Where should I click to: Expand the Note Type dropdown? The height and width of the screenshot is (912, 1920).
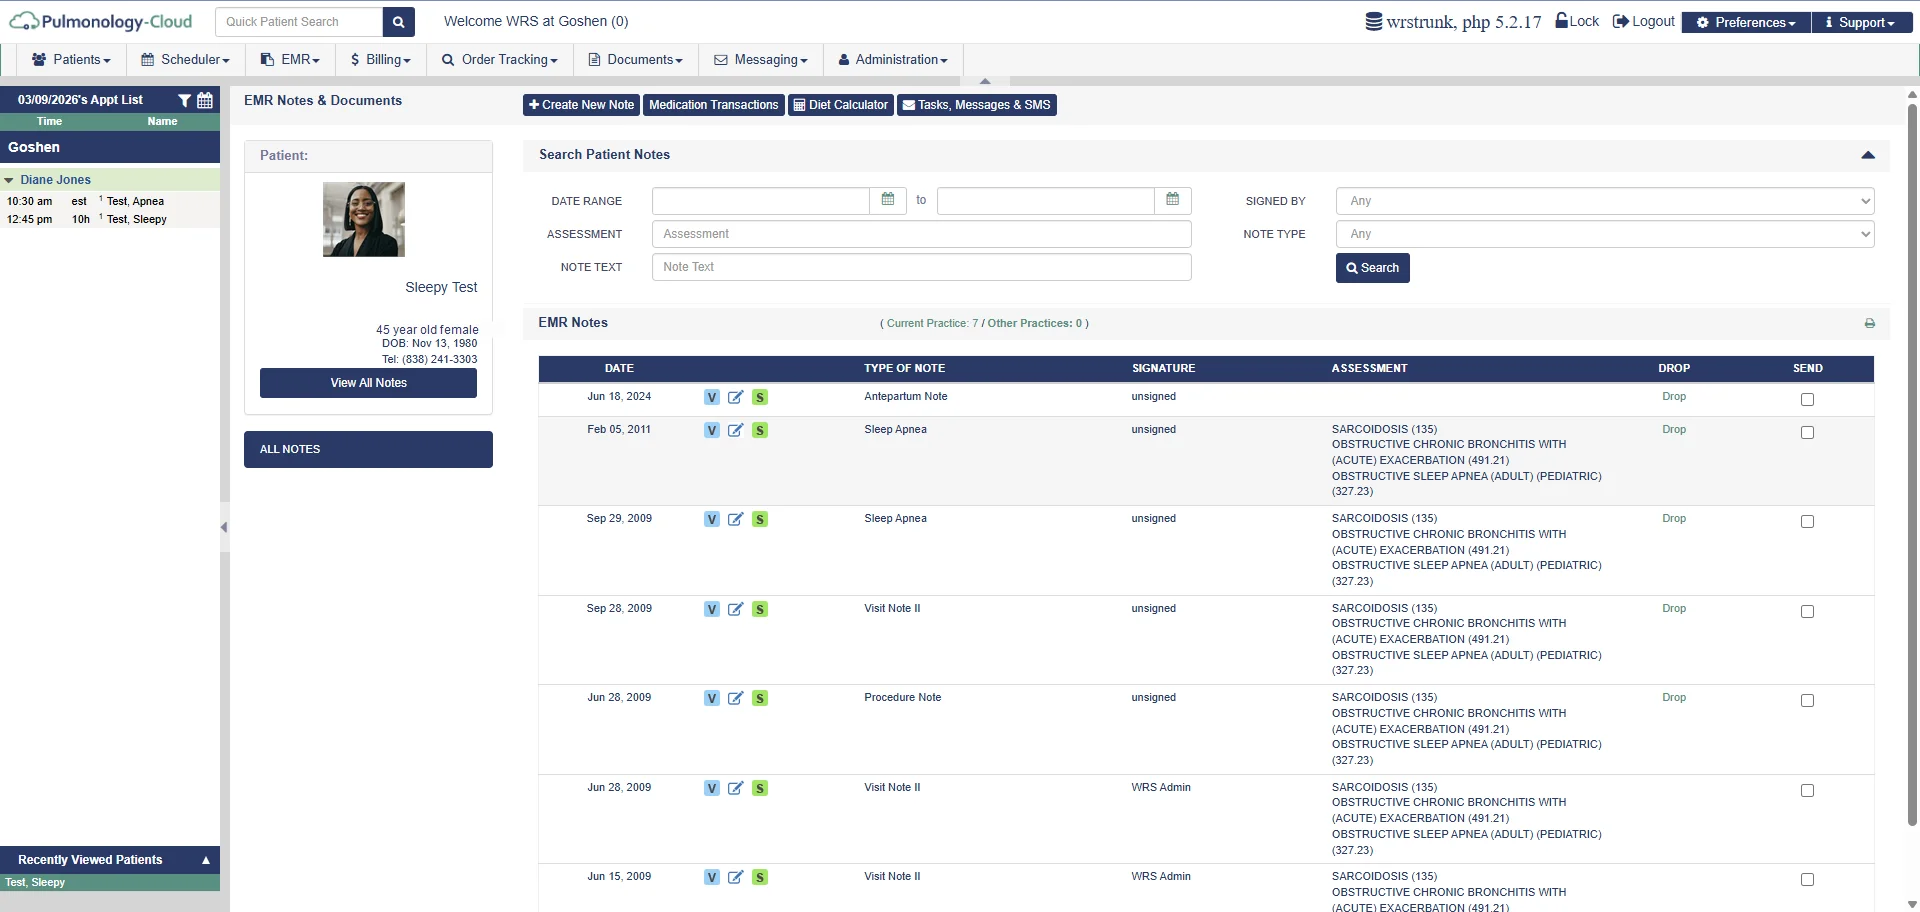[x=1604, y=234]
